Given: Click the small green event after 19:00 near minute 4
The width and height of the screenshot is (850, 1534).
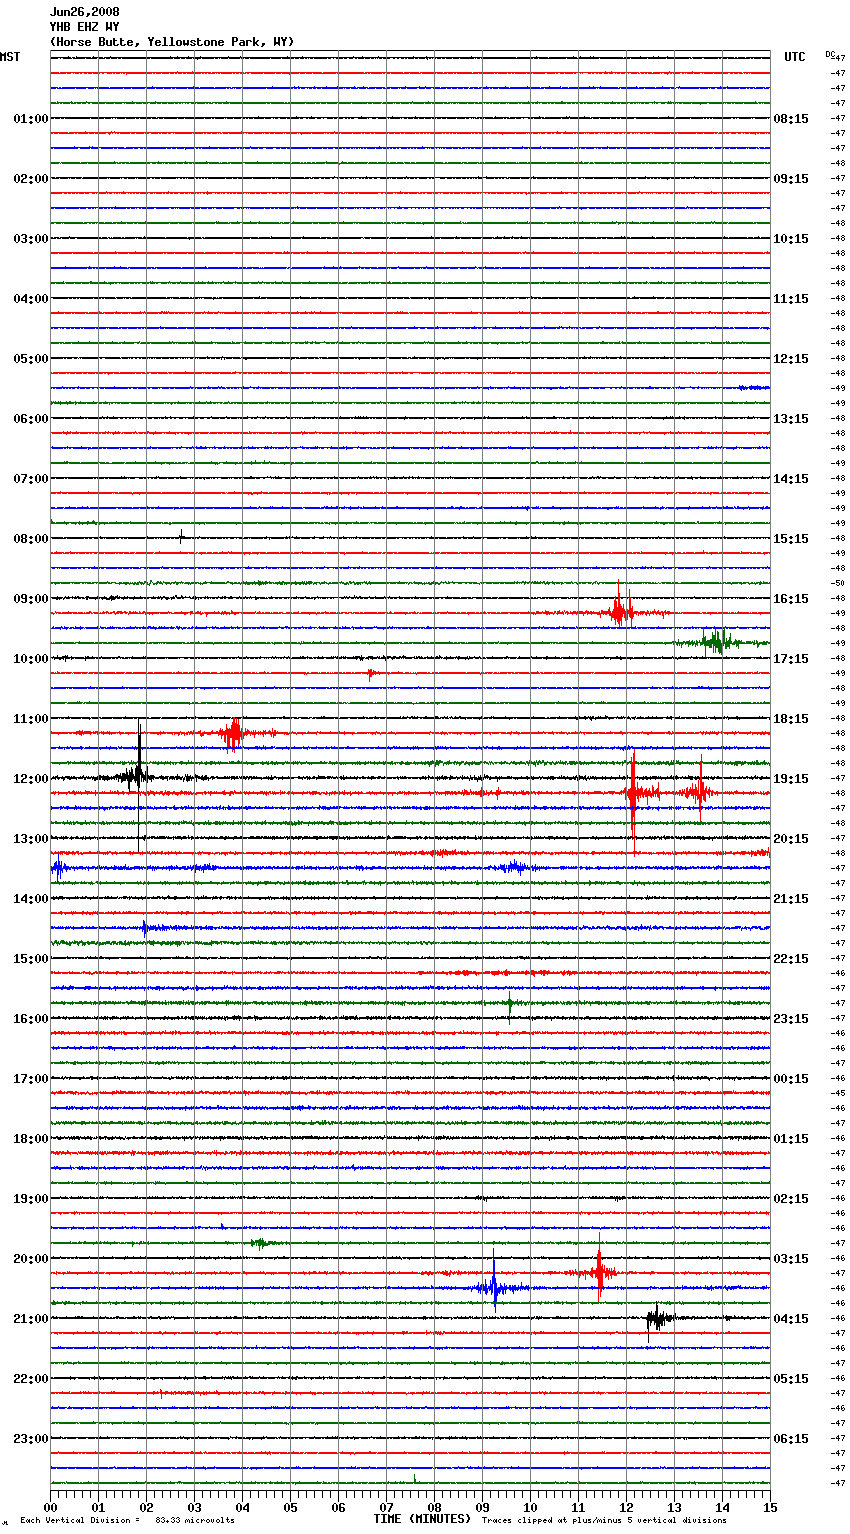Looking at the screenshot, I should pyautogui.click(x=260, y=1243).
